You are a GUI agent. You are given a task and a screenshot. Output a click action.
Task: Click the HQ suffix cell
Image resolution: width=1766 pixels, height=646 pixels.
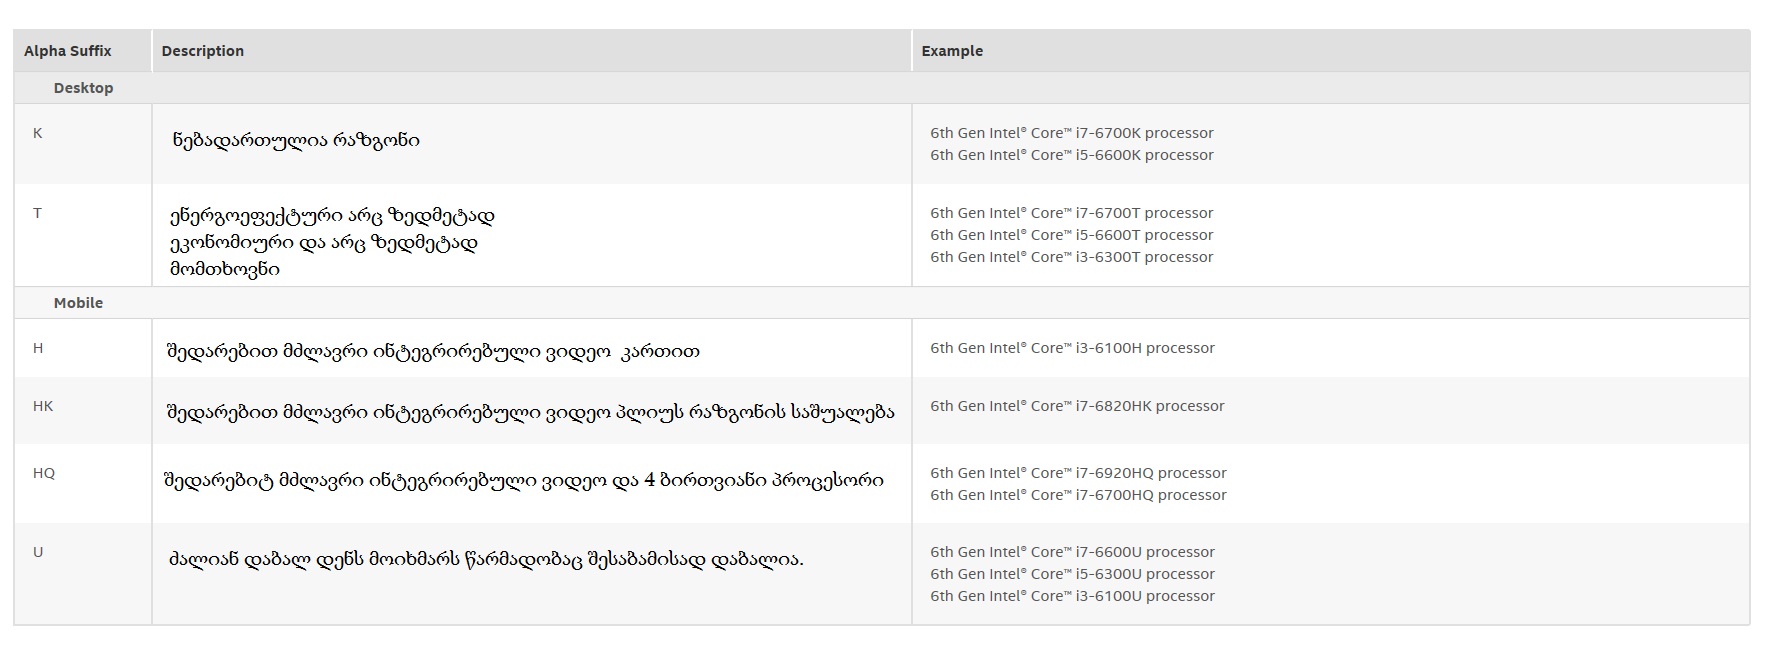click(x=44, y=473)
